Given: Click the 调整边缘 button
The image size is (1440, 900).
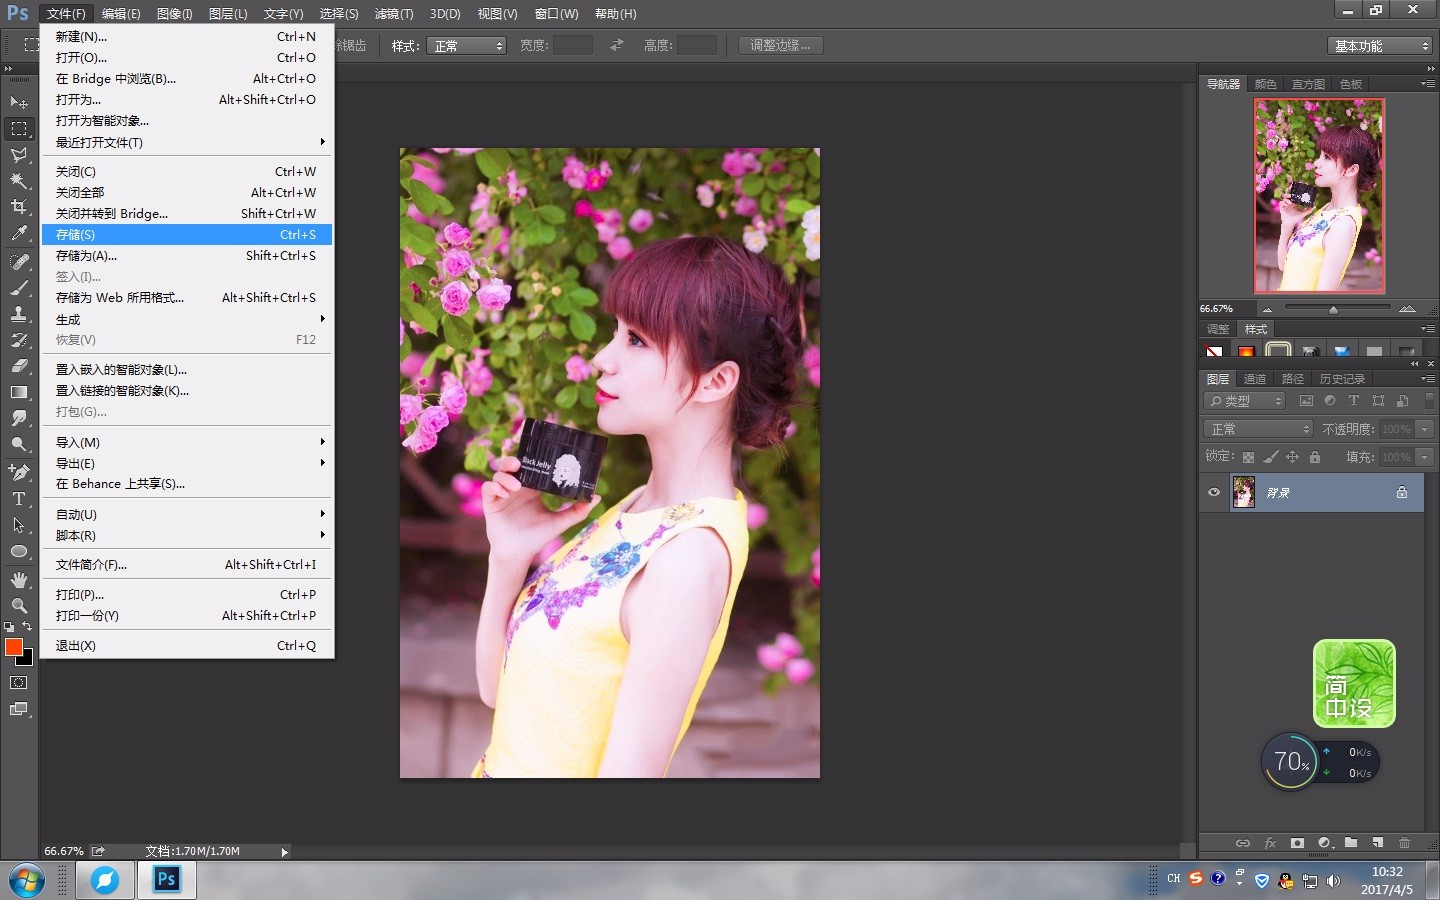Looking at the screenshot, I should point(781,46).
